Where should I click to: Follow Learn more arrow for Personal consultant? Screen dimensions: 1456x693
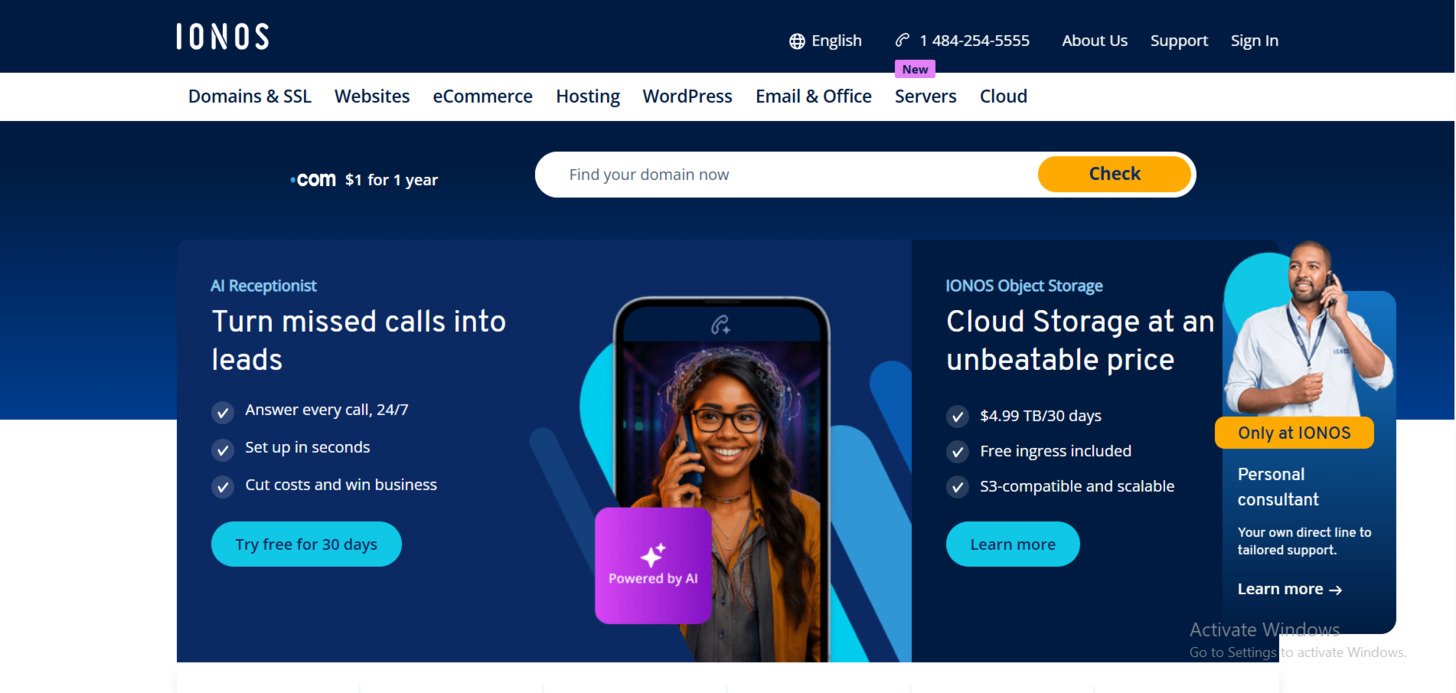[1290, 589]
